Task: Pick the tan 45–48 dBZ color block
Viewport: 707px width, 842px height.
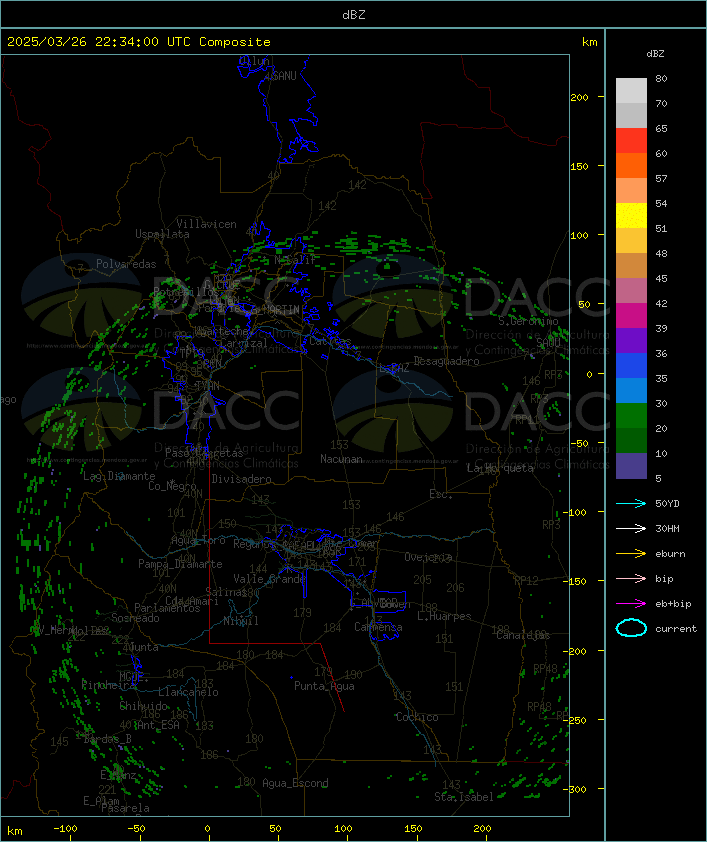Action: click(x=631, y=266)
